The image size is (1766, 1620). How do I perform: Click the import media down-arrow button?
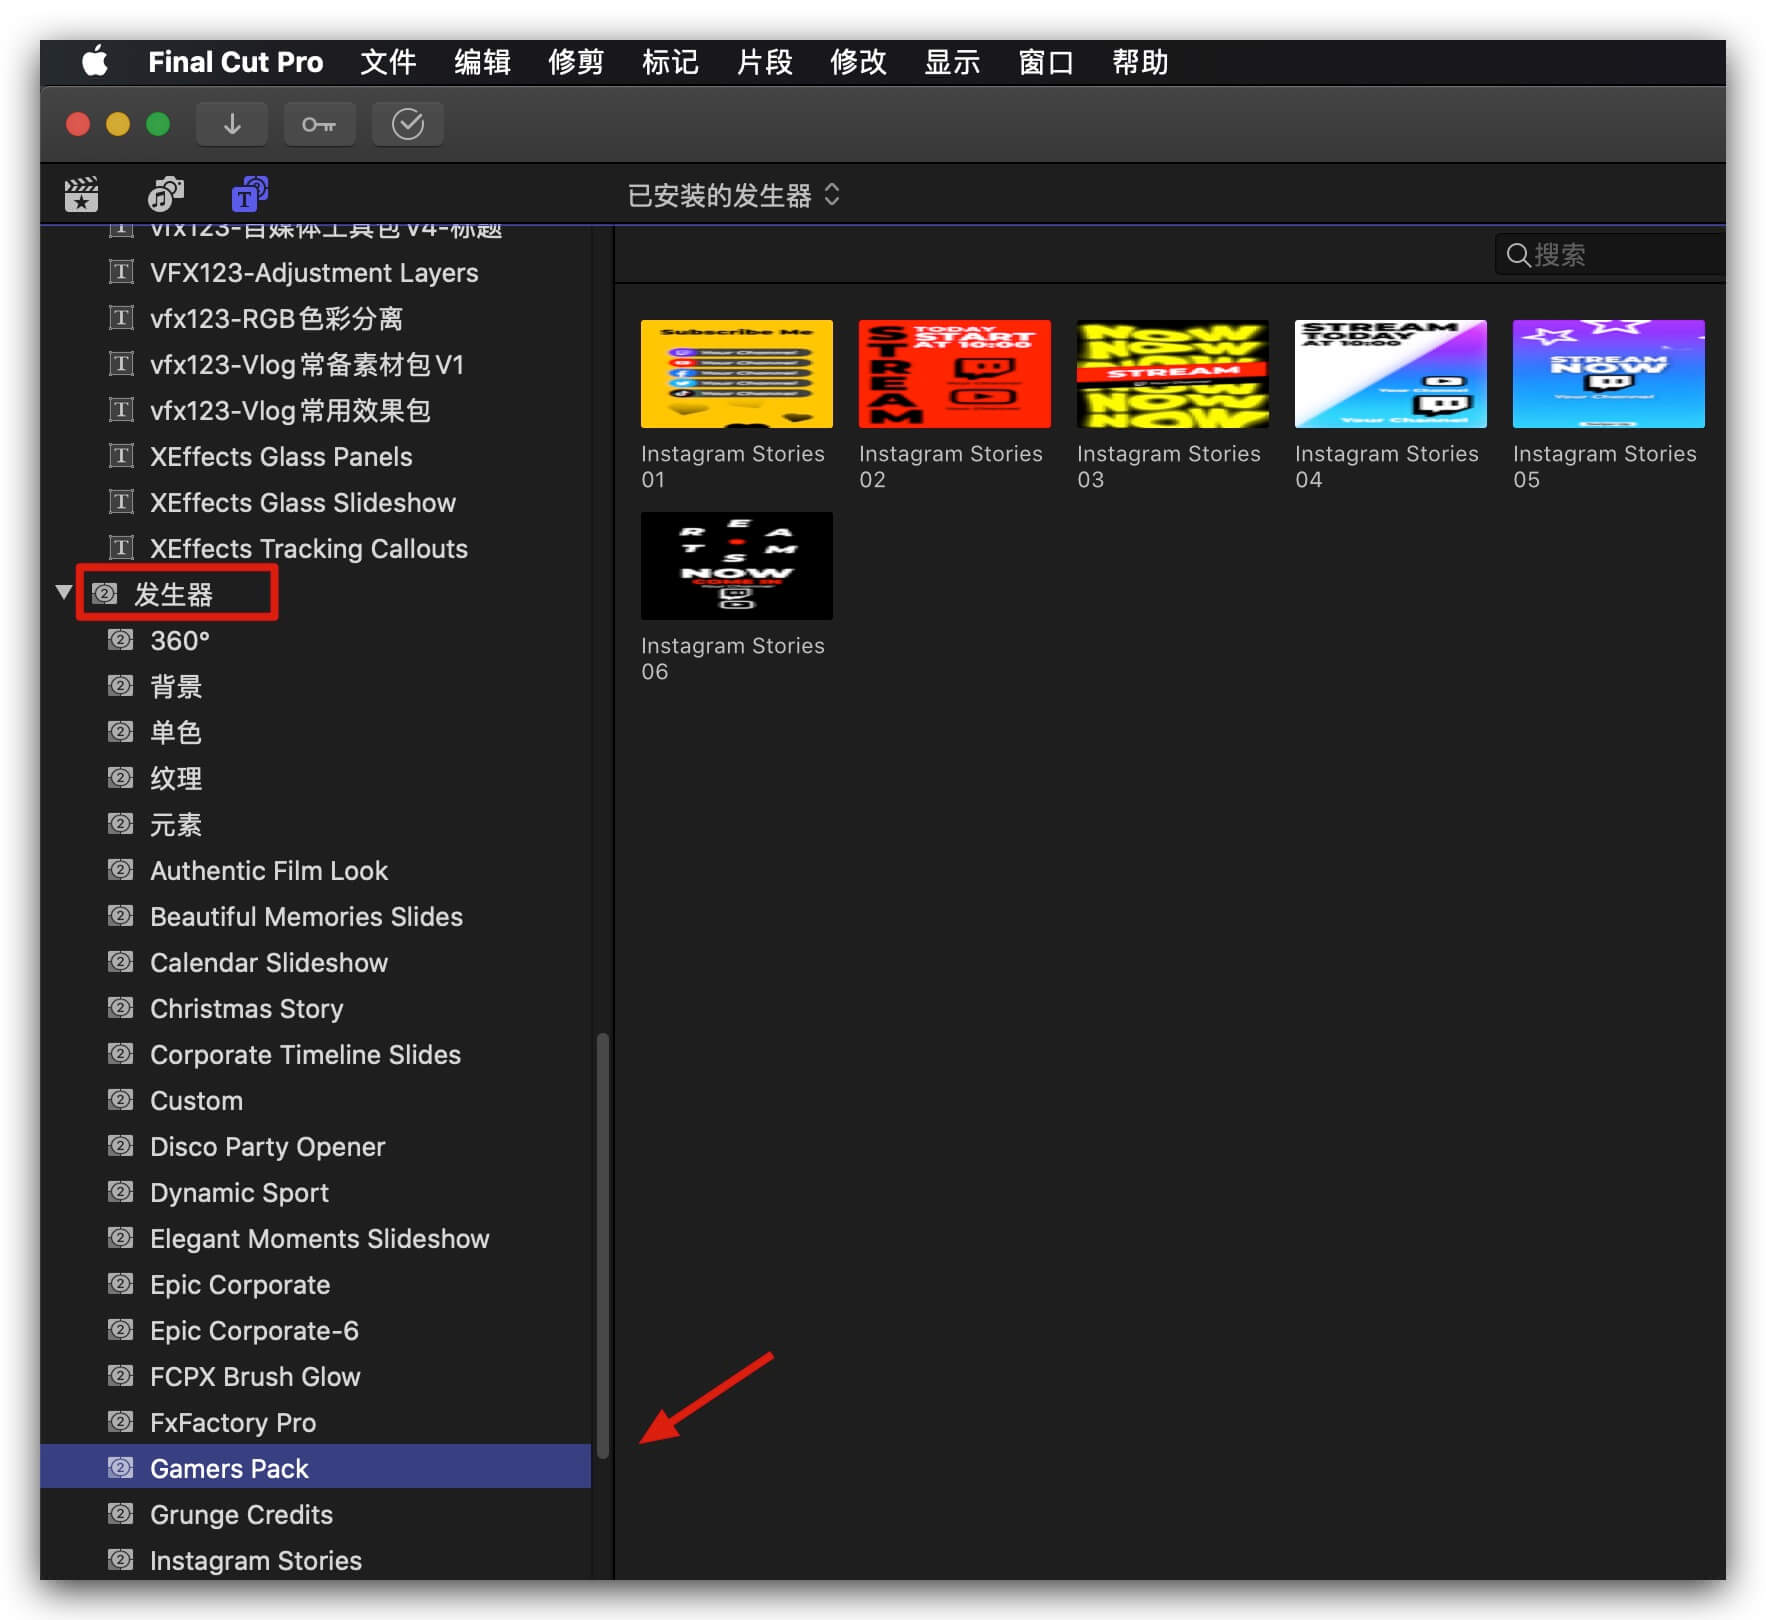click(x=232, y=124)
